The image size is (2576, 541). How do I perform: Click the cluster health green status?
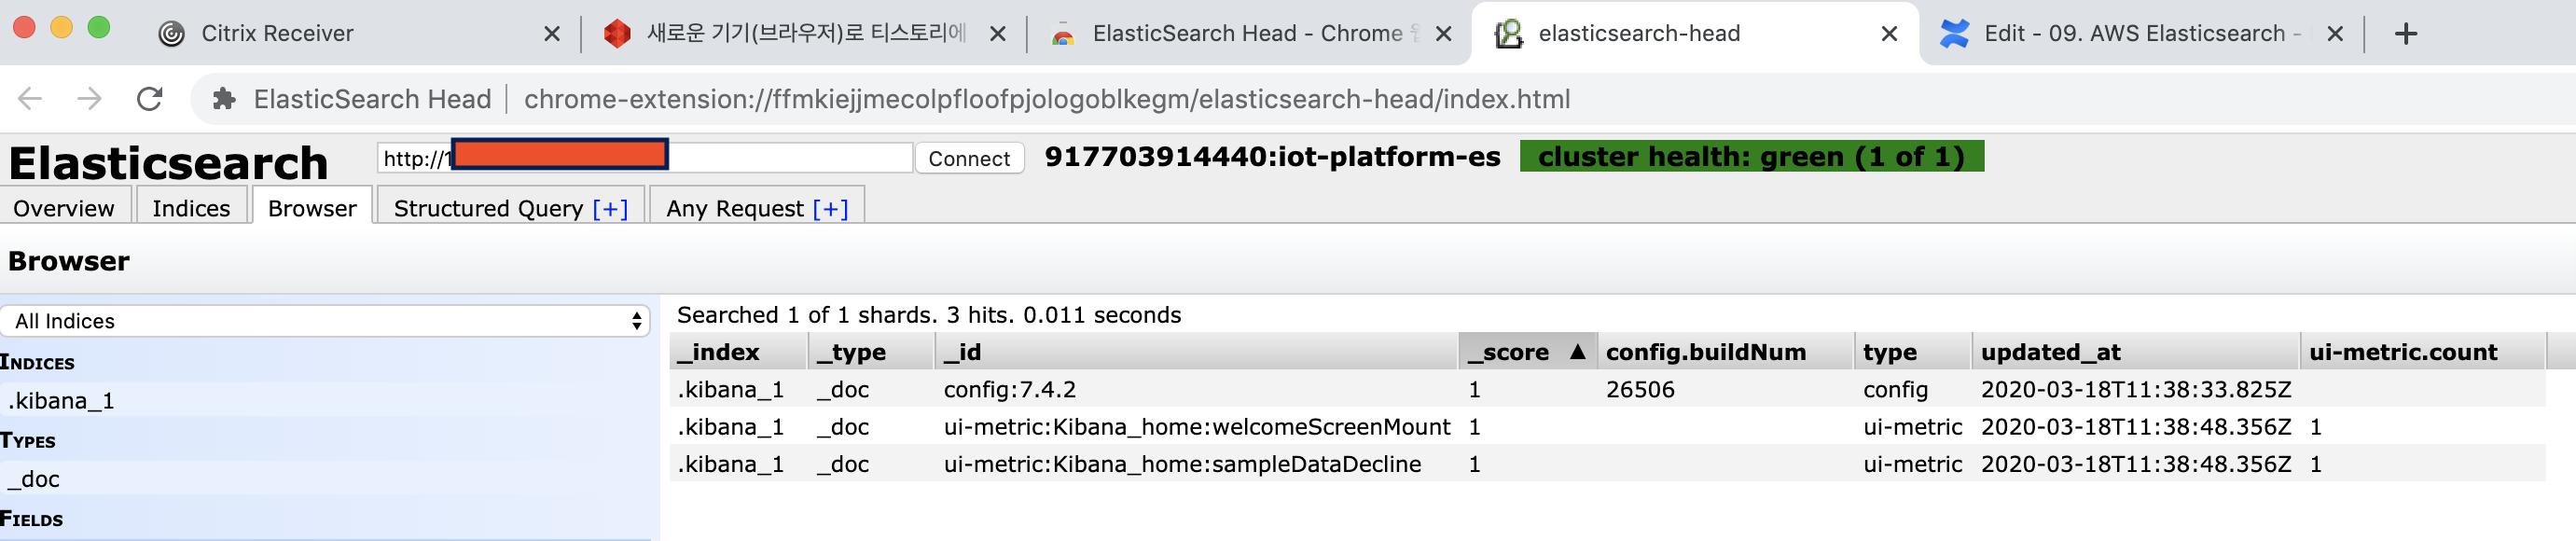pyautogui.click(x=1751, y=156)
